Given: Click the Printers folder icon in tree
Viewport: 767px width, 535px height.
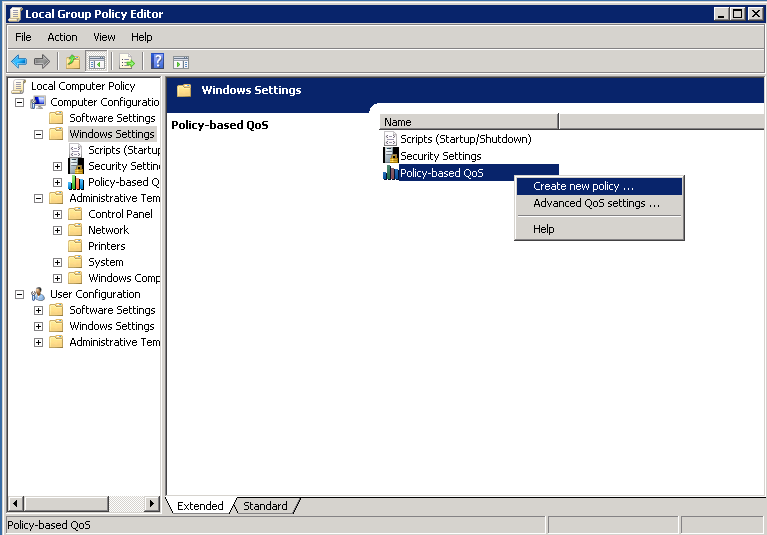Looking at the screenshot, I should click(75, 246).
